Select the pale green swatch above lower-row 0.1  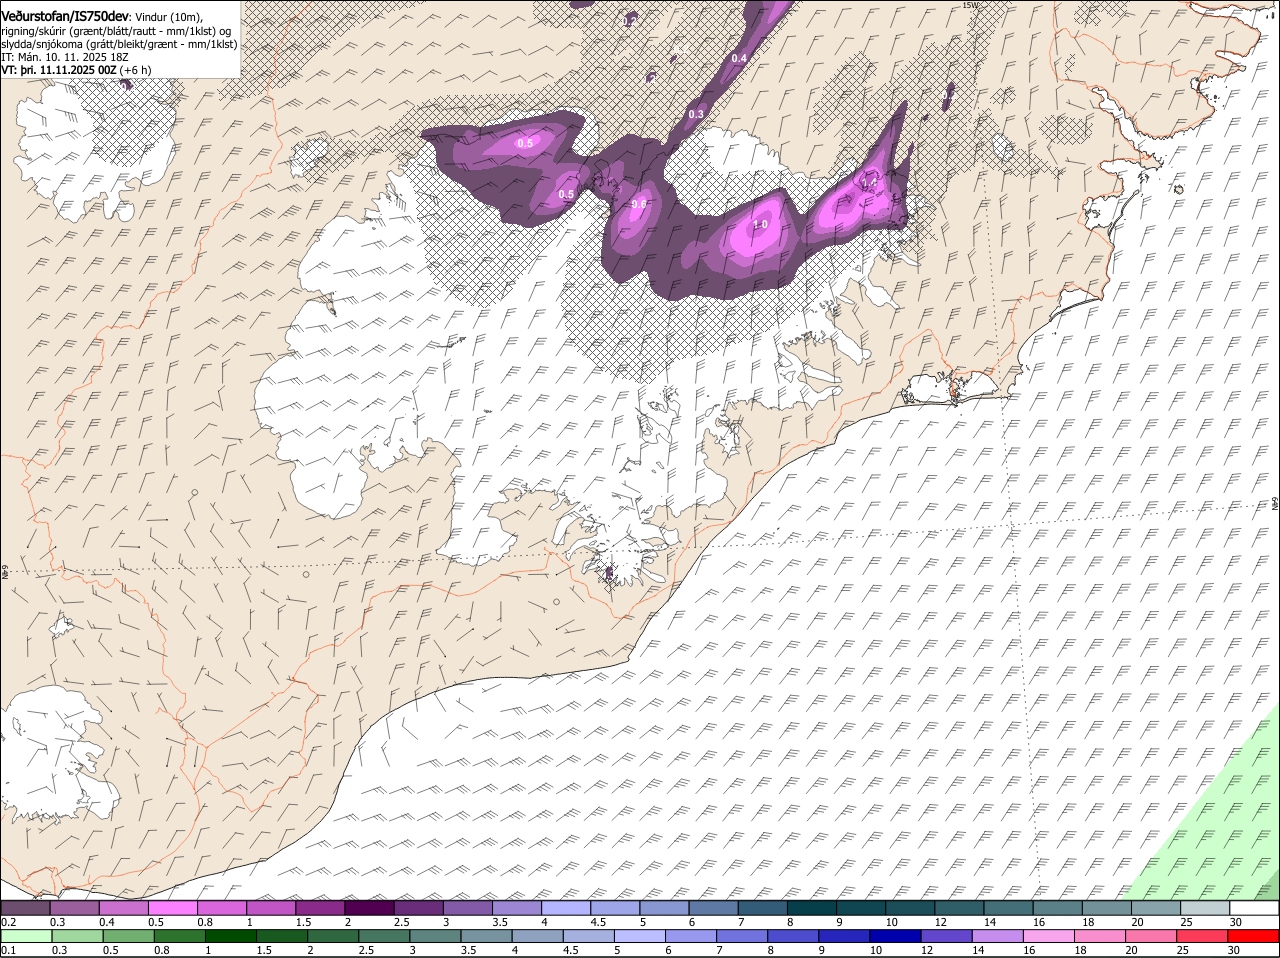tap(25, 936)
